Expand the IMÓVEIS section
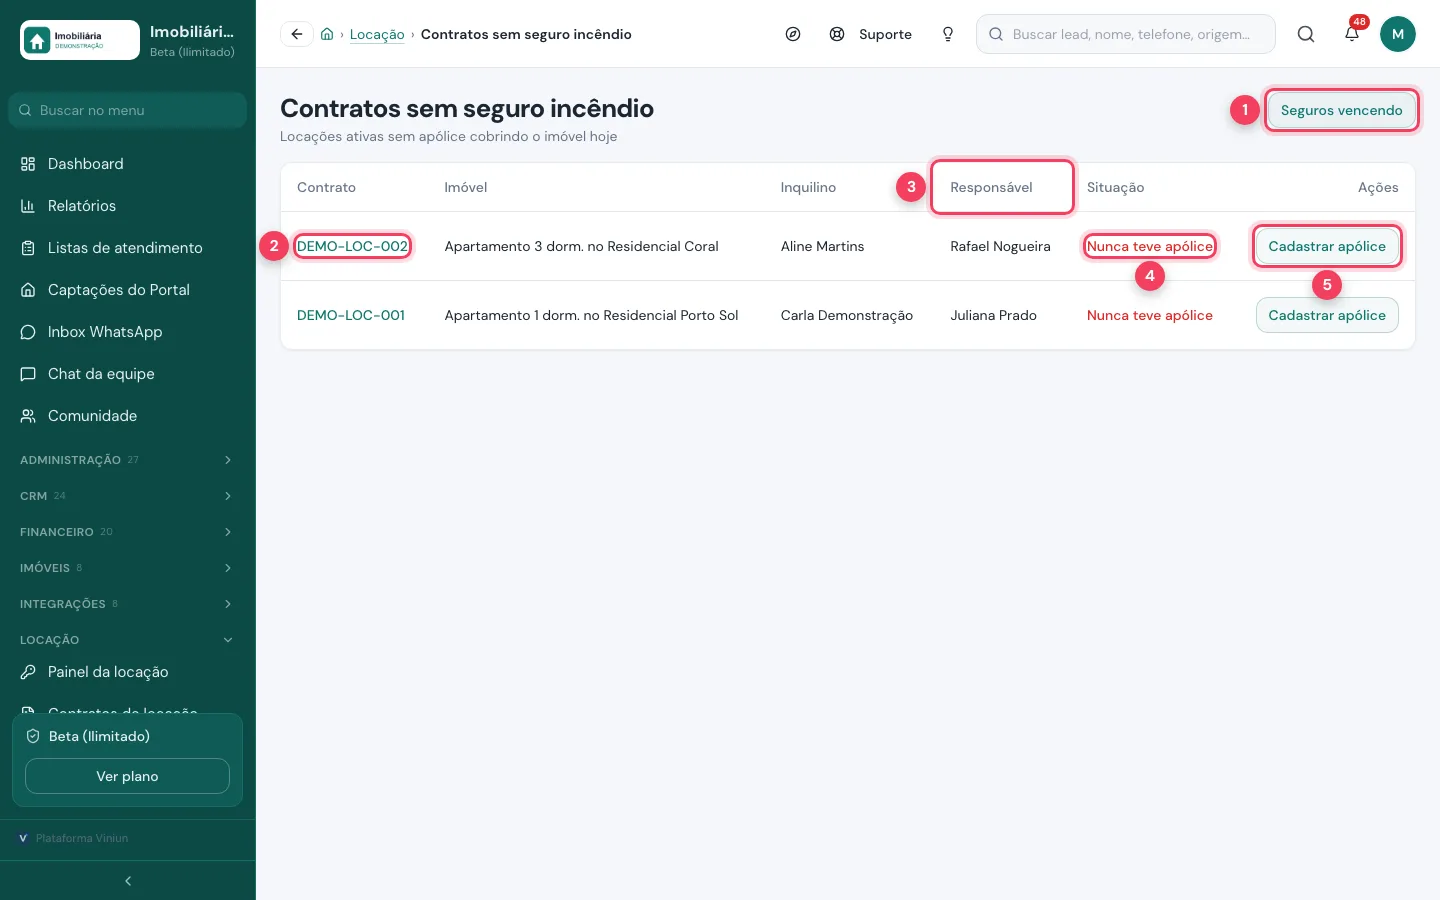 [x=127, y=568]
